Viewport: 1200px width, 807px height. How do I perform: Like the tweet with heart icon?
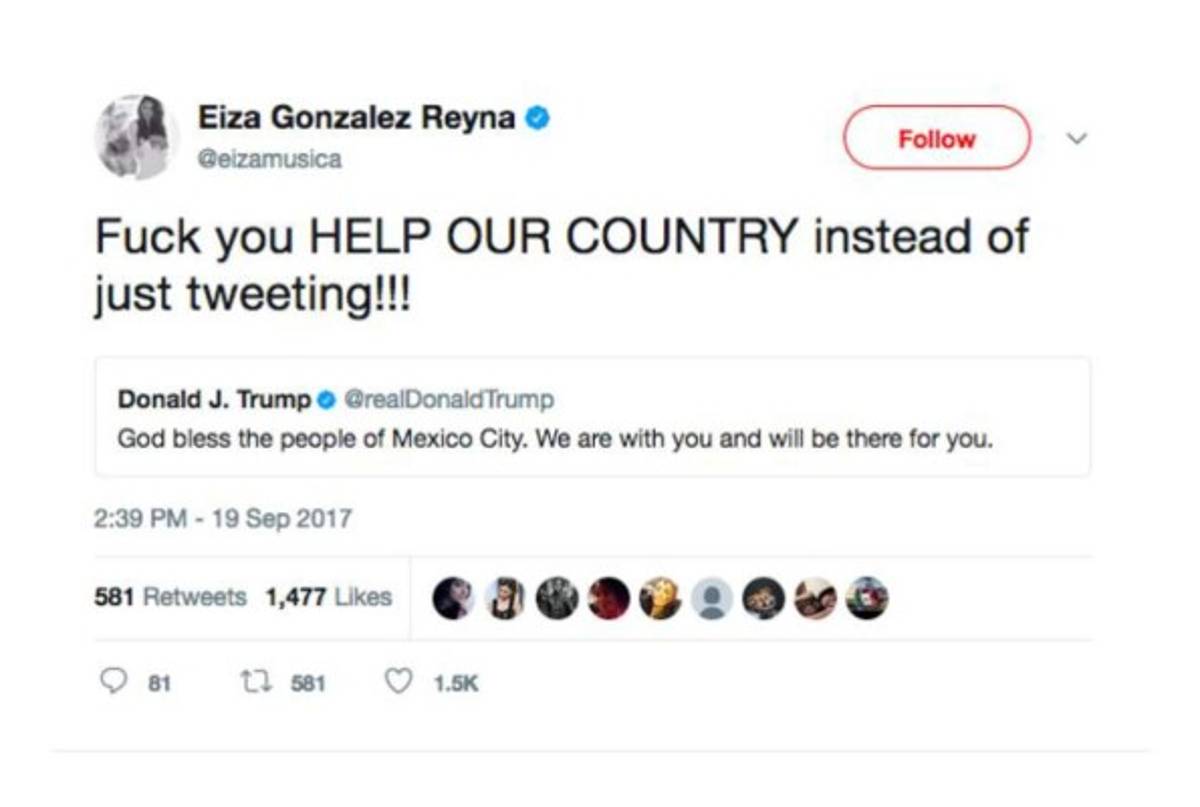pos(399,682)
